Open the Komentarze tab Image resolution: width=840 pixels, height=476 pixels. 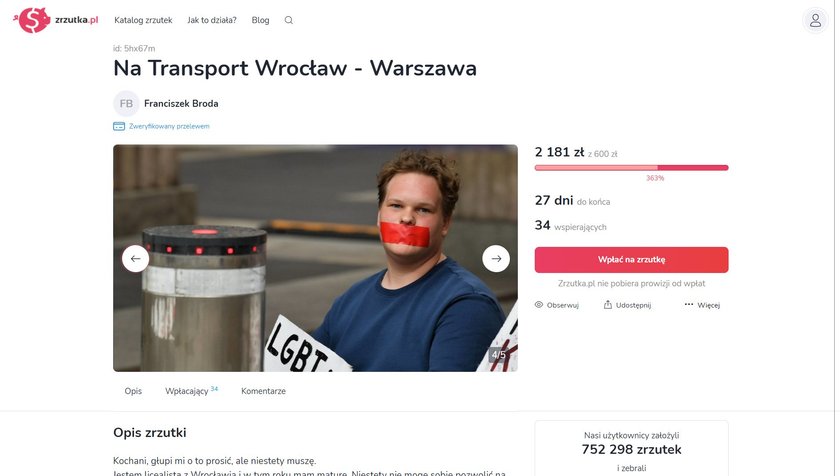263,391
